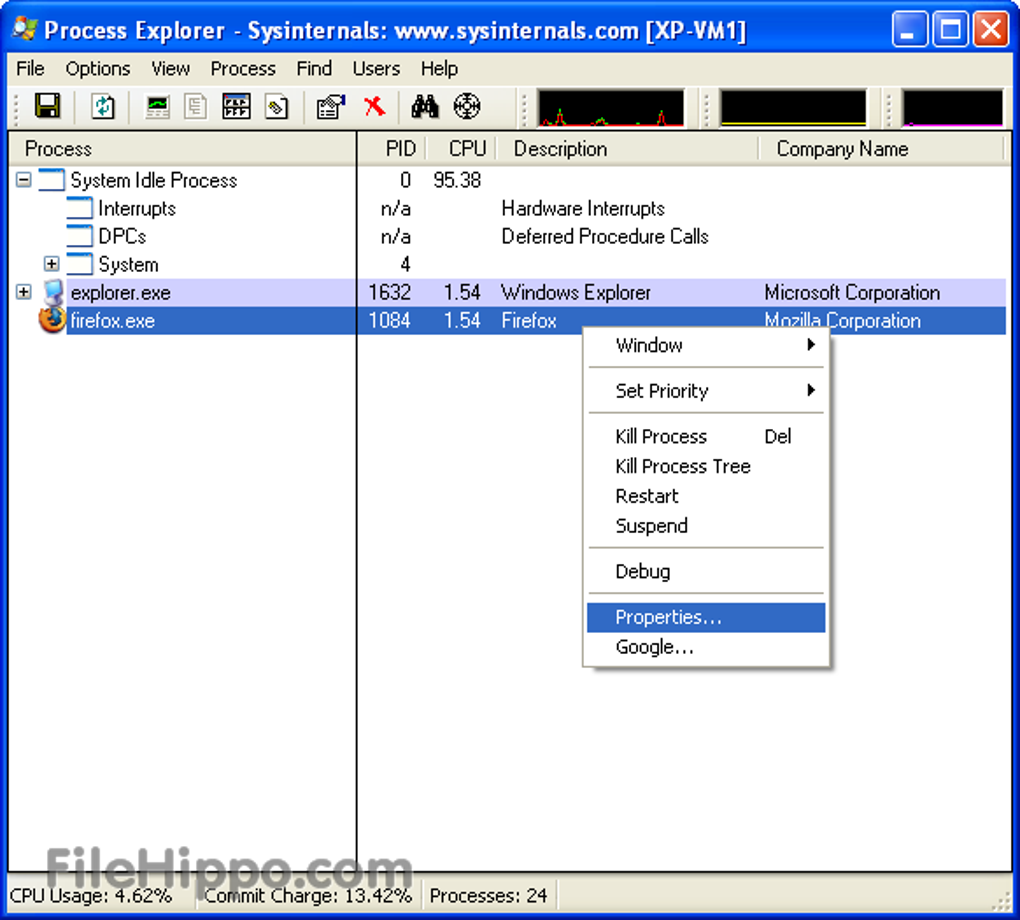
Task: Expand the explorer.exe tree node
Action: [24, 293]
